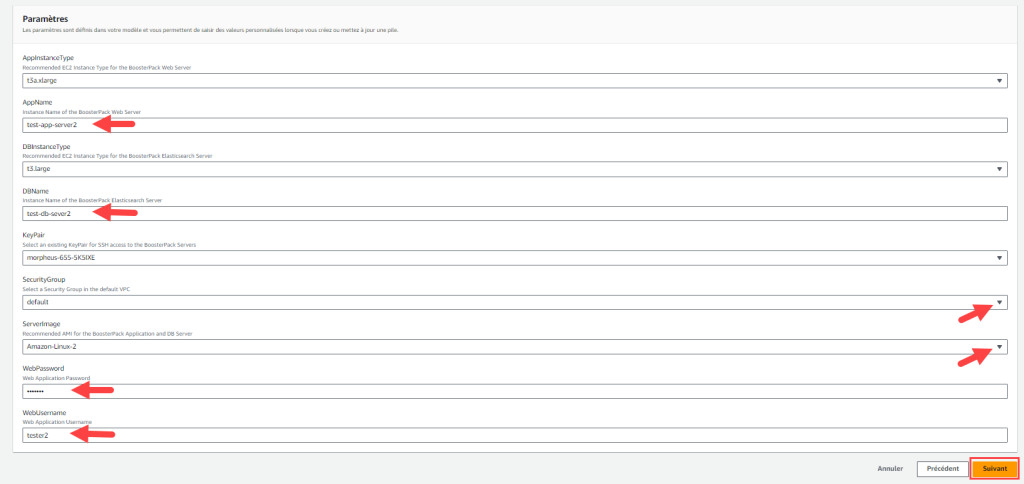The height and width of the screenshot is (484, 1024).
Task: Click the SecurityGroup dropdown arrow
Action: click(x=1000, y=302)
